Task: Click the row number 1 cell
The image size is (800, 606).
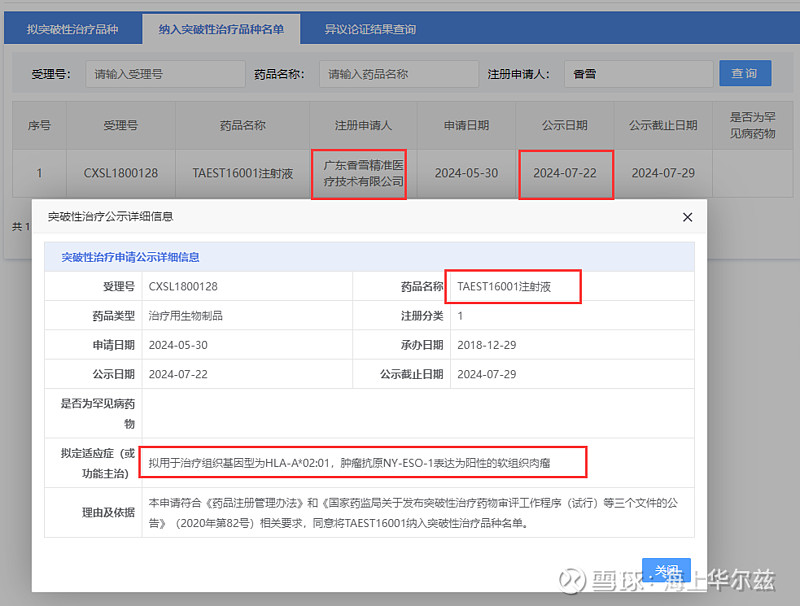Action: pos(39,173)
